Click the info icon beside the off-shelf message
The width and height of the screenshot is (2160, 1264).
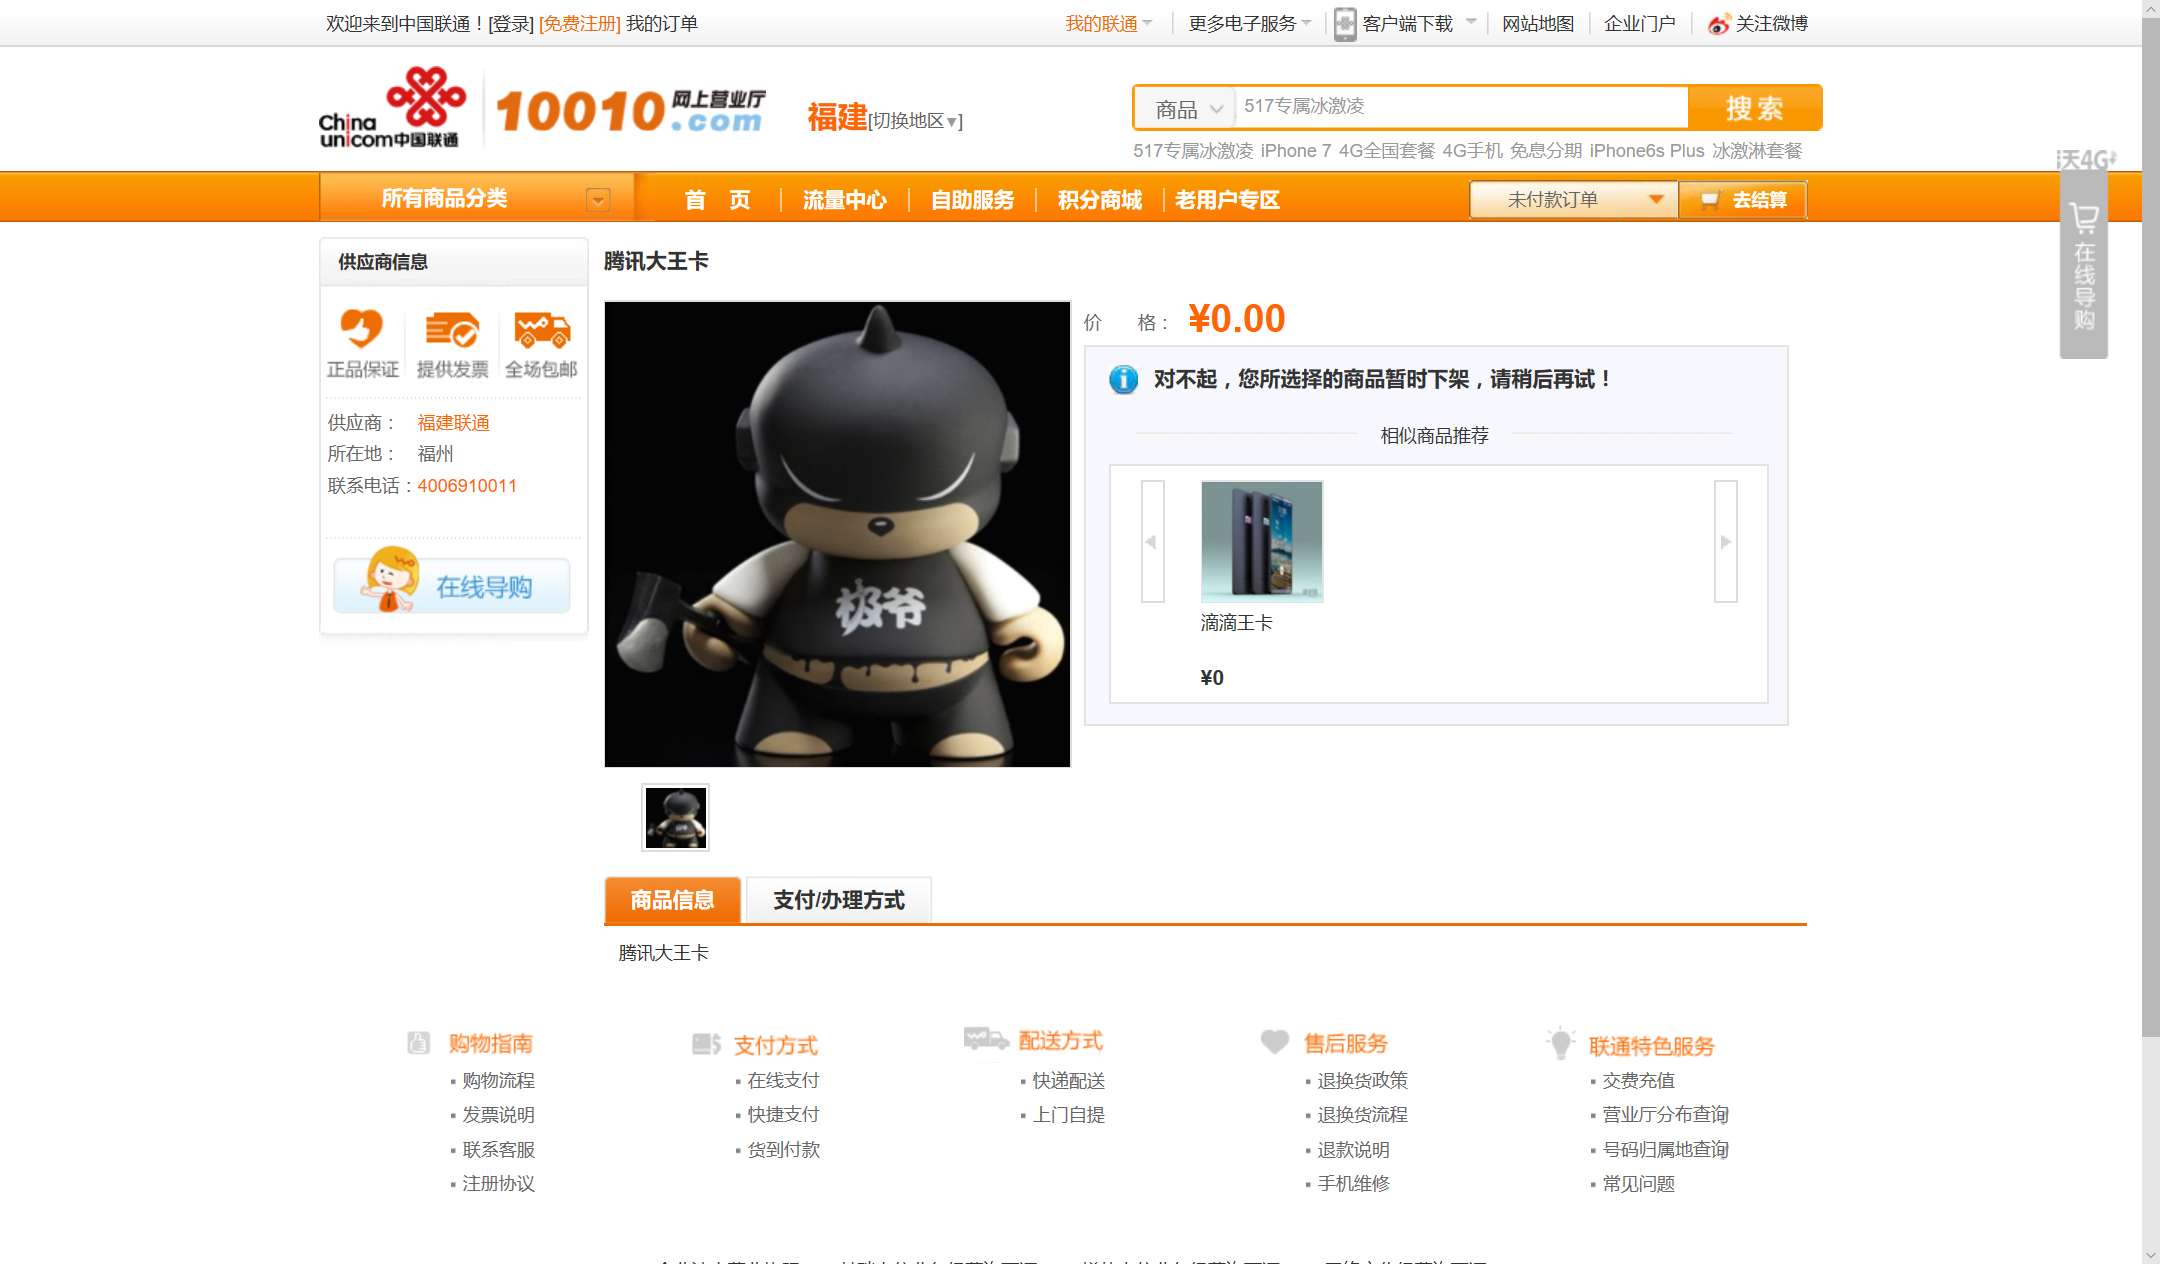click(1124, 380)
